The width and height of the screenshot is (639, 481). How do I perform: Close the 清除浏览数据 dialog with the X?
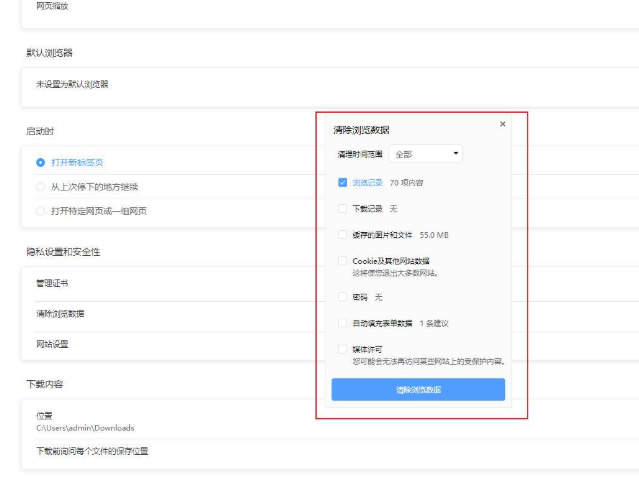pyautogui.click(x=502, y=124)
